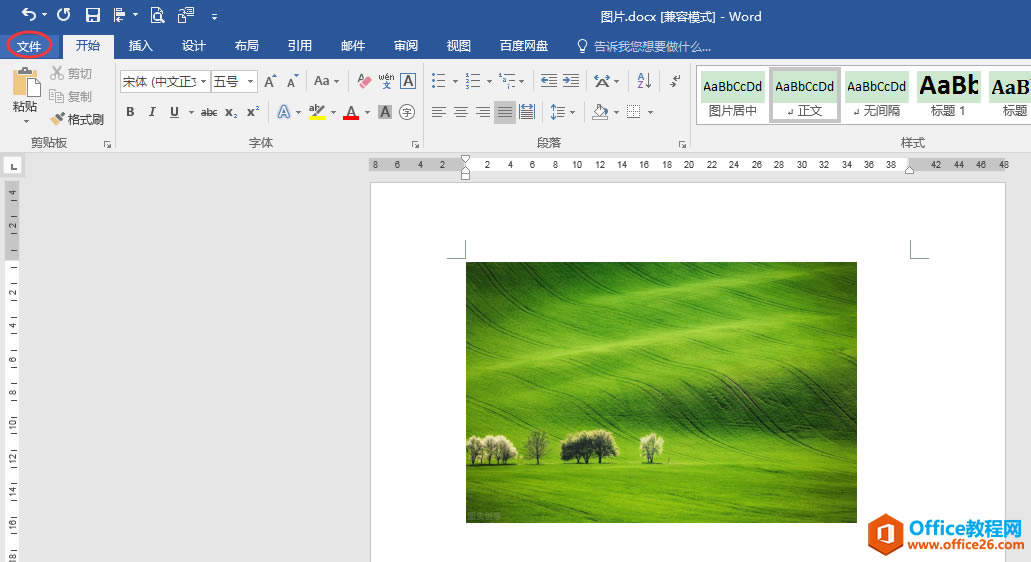Click the Decrease Font Size icon
1031x562 pixels.
click(292, 81)
